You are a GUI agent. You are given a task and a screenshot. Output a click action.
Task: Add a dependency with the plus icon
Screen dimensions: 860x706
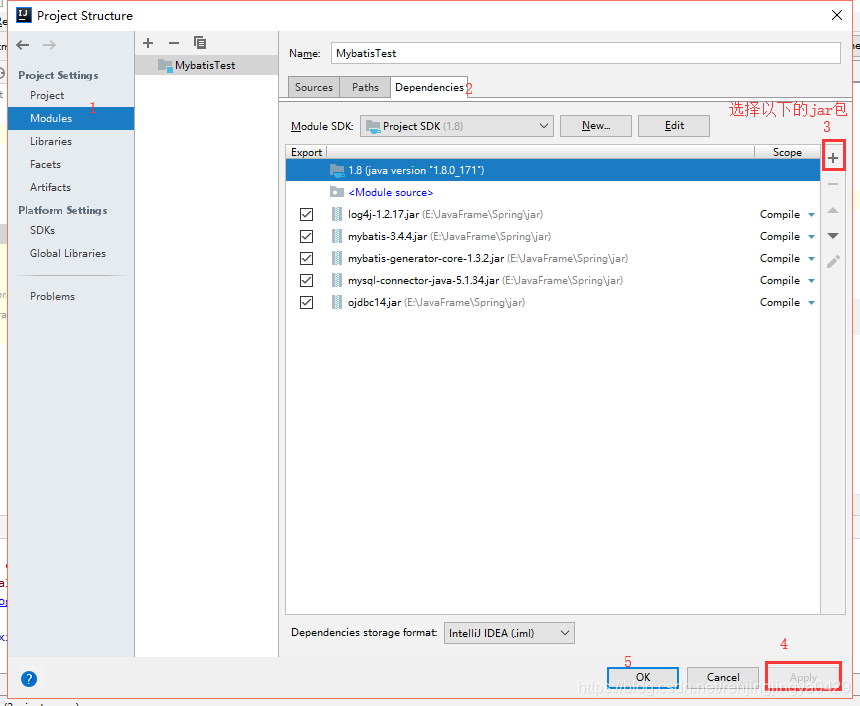(x=833, y=159)
